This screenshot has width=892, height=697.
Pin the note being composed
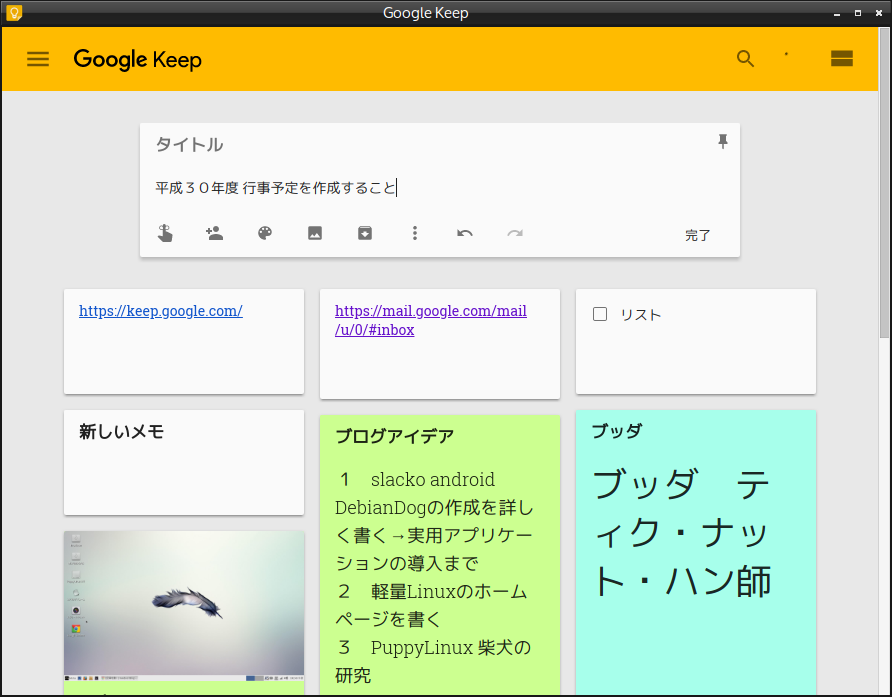click(723, 141)
